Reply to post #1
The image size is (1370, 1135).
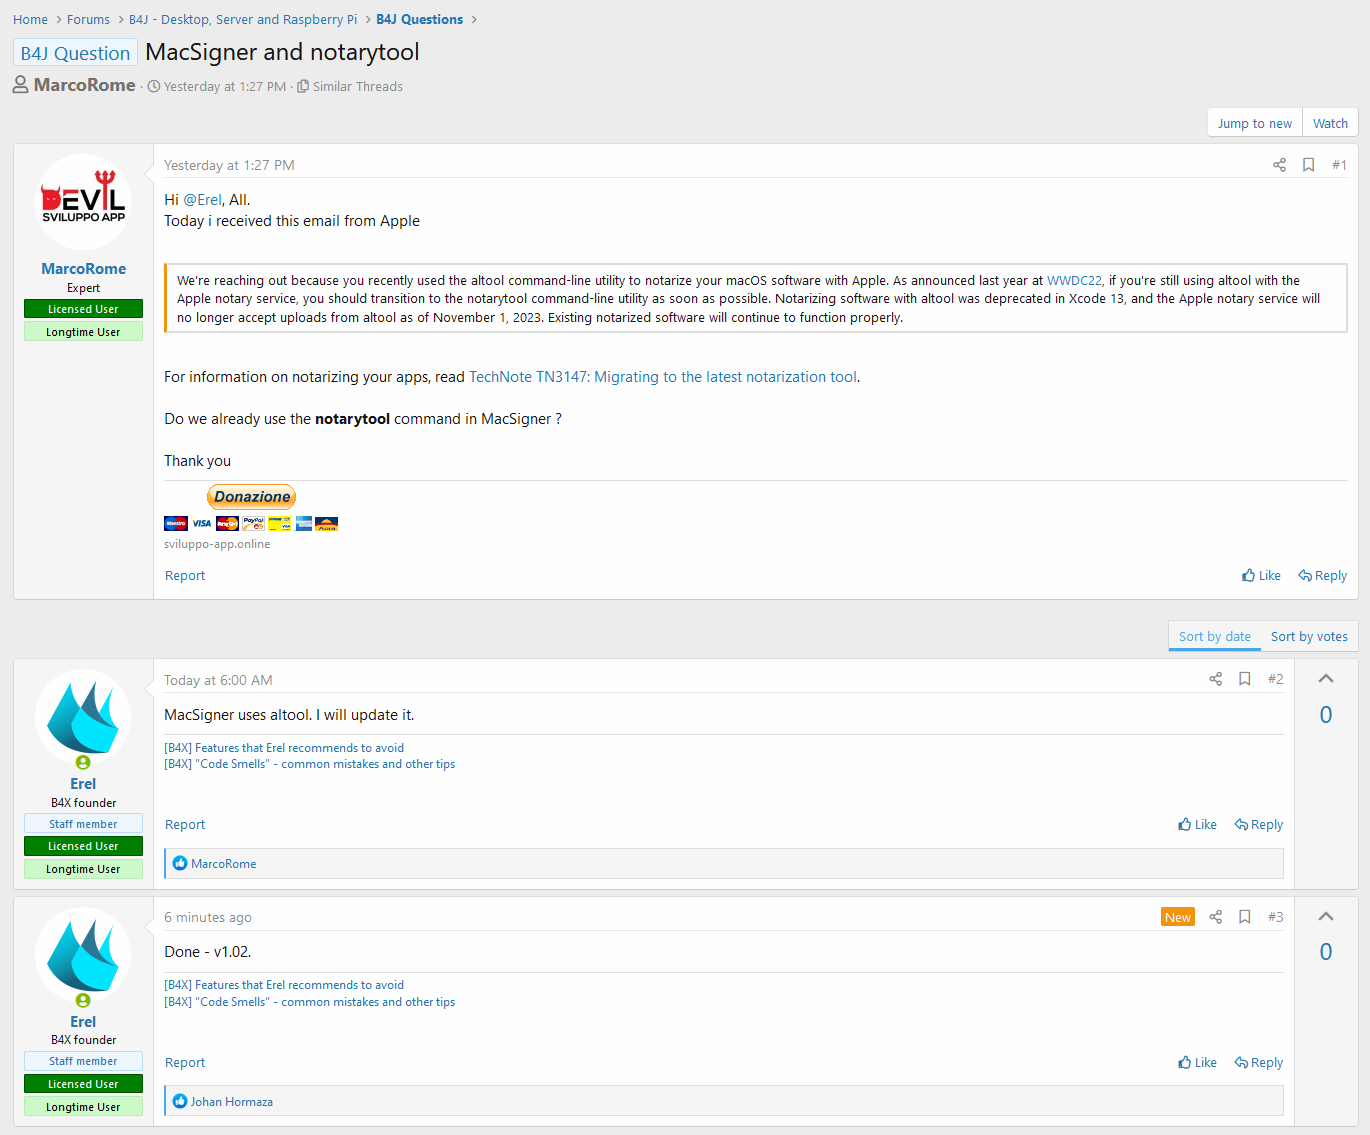[x=1322, y=576]
